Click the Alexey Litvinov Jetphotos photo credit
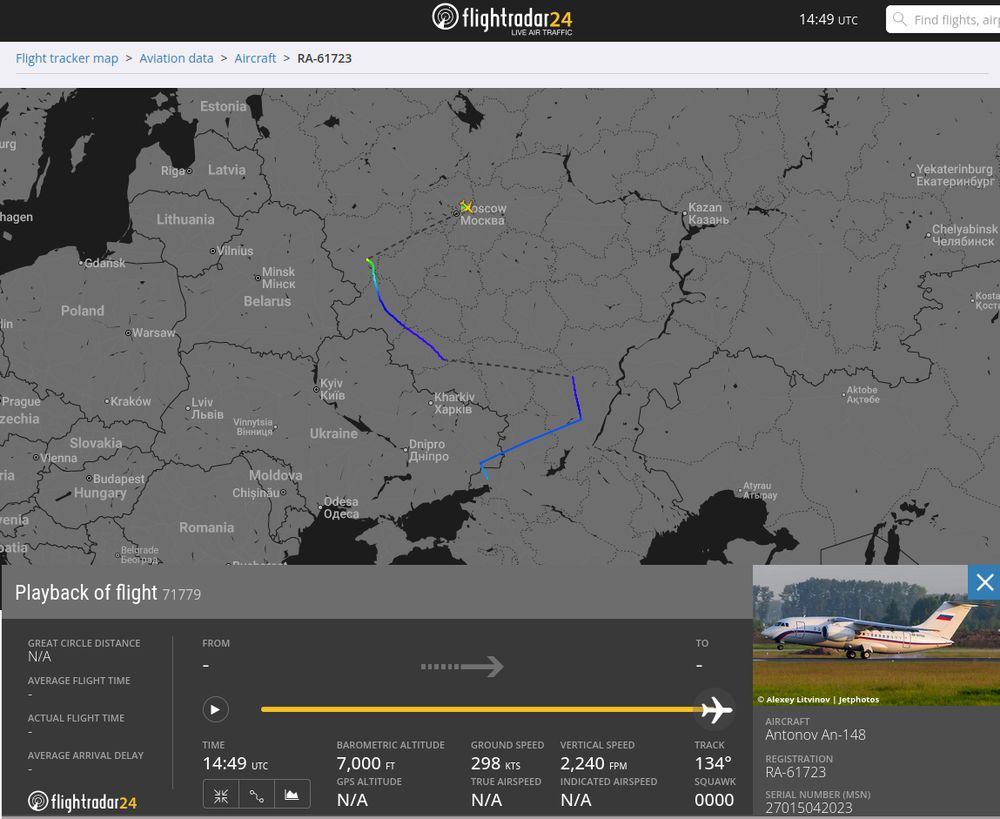1000x819 pixels. coord(818,699)
